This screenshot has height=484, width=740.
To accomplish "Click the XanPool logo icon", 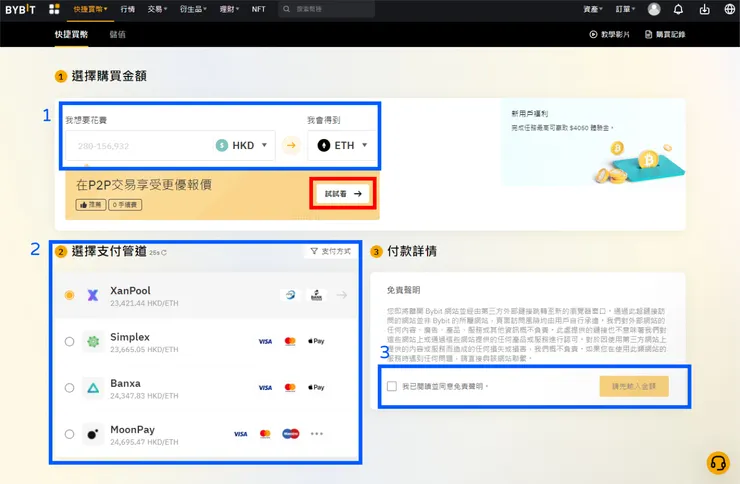I will [x=93, y=295].
